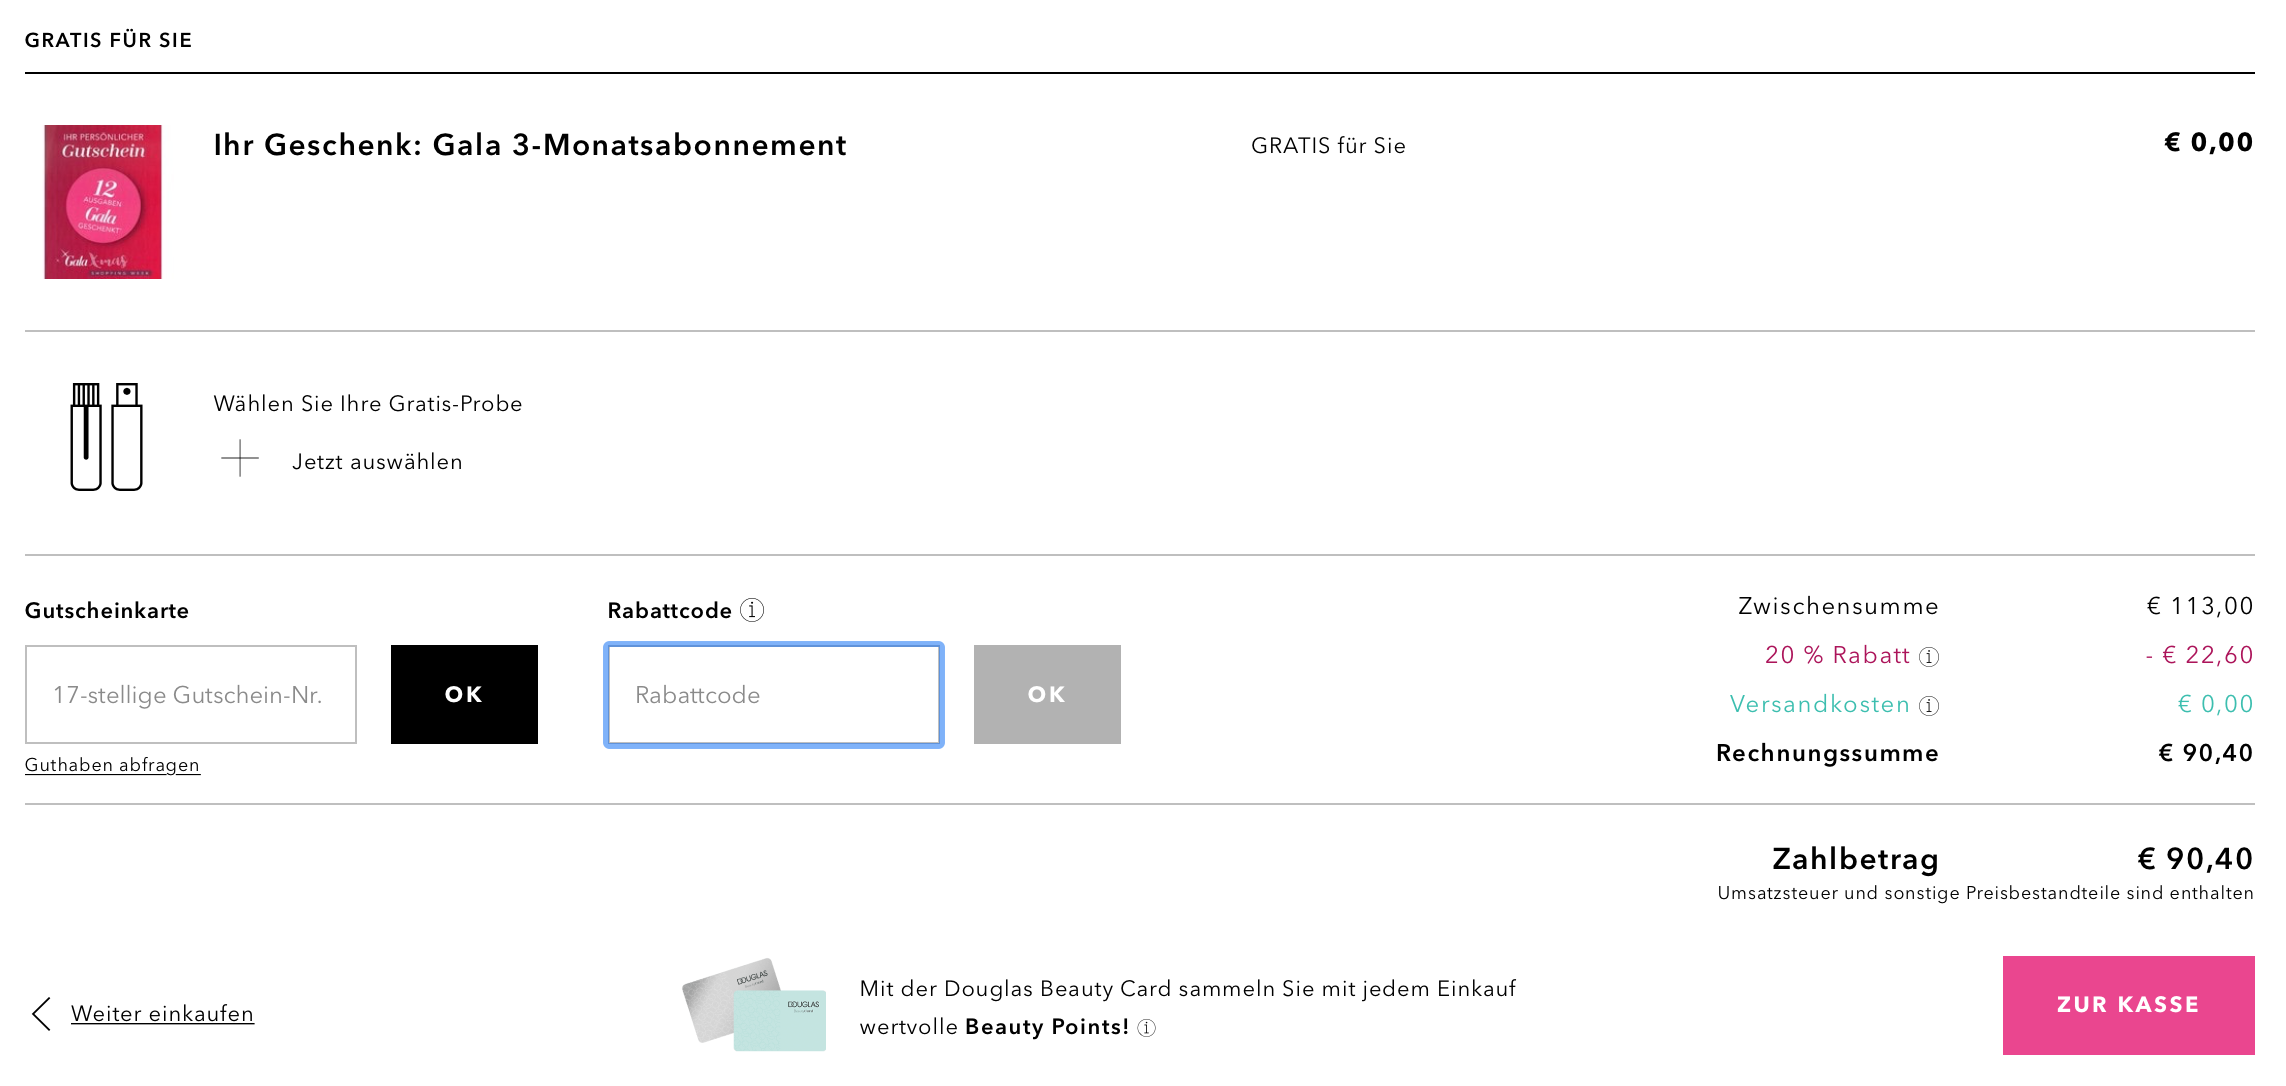Open the Gala Gutschein gift thumbnail
This screenshot has width=2286, height=1086.
103,202
